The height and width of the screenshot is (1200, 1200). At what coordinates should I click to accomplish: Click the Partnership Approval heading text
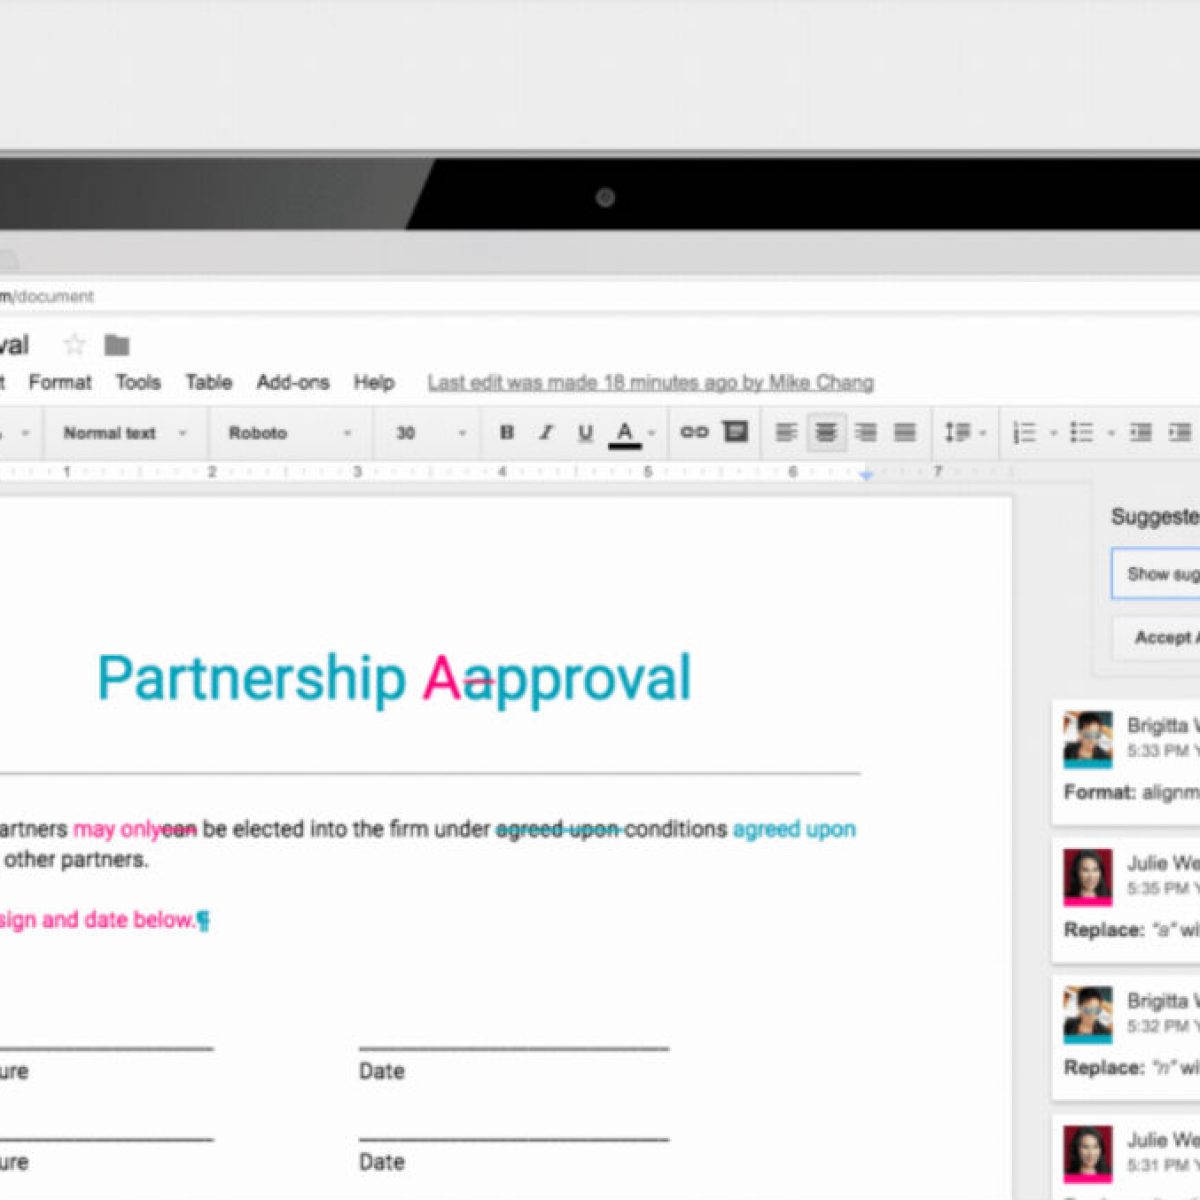tap(394, 678)
